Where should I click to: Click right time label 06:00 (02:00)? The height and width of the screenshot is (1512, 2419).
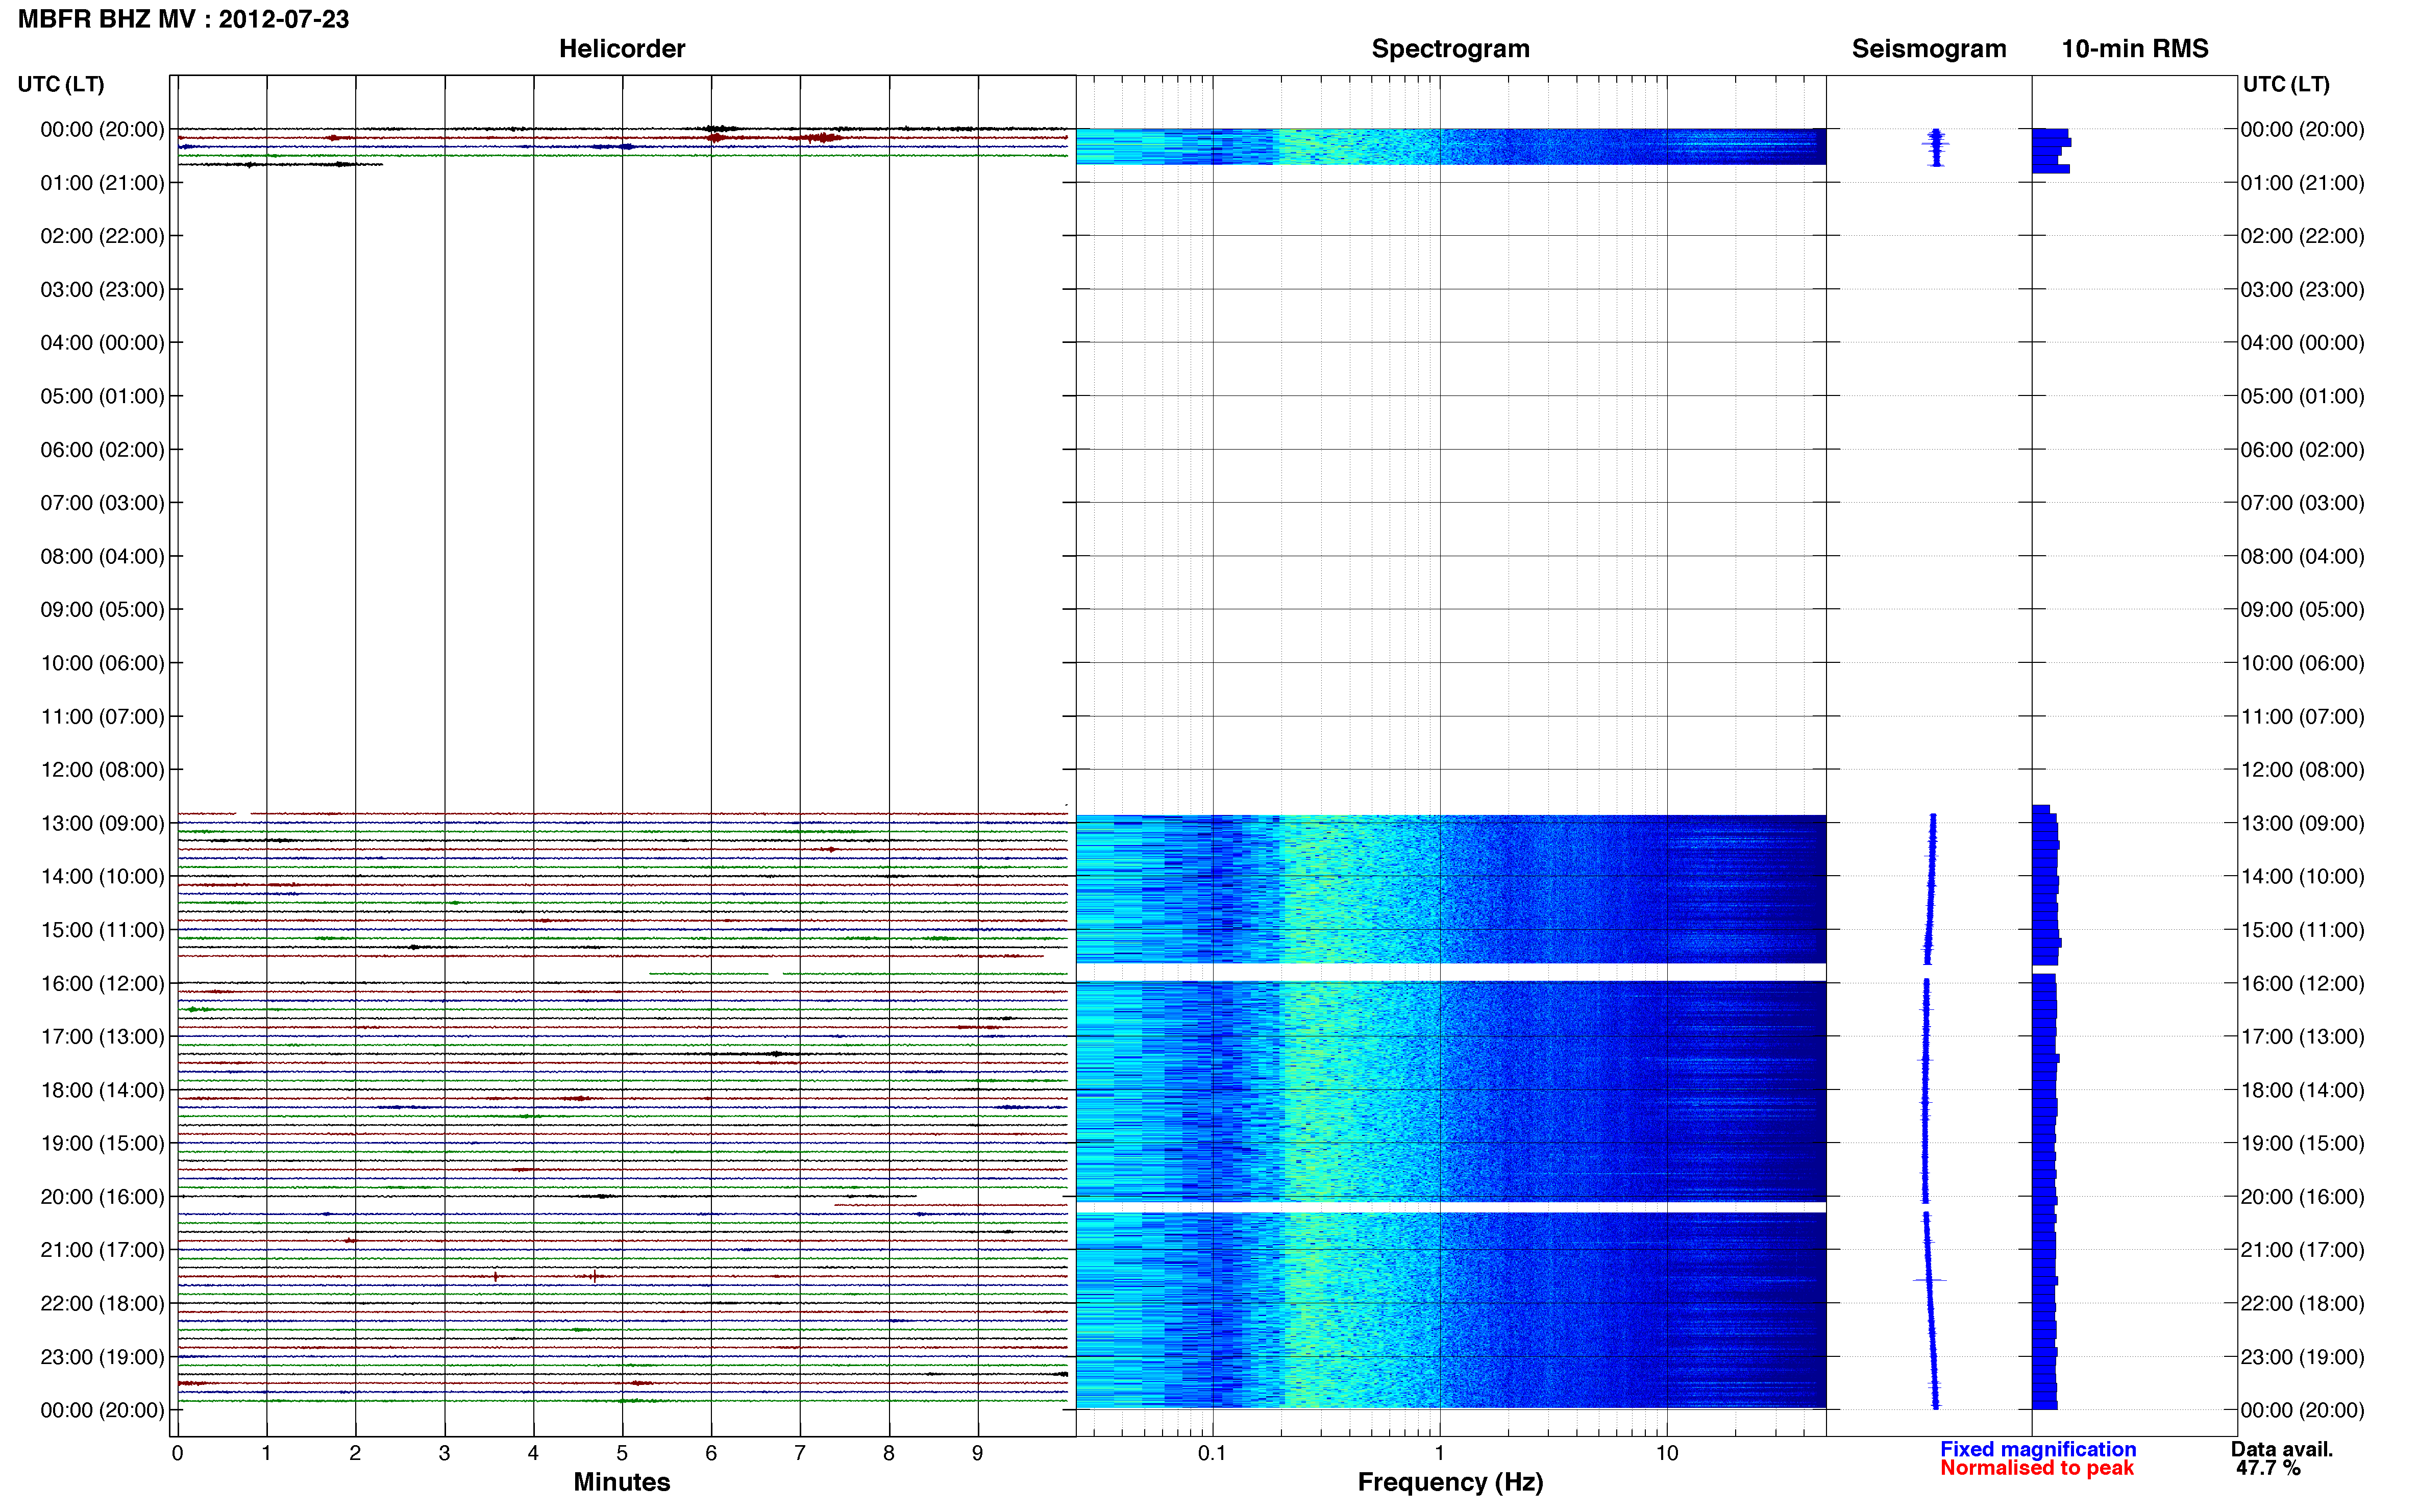[x=2302, y=450]
